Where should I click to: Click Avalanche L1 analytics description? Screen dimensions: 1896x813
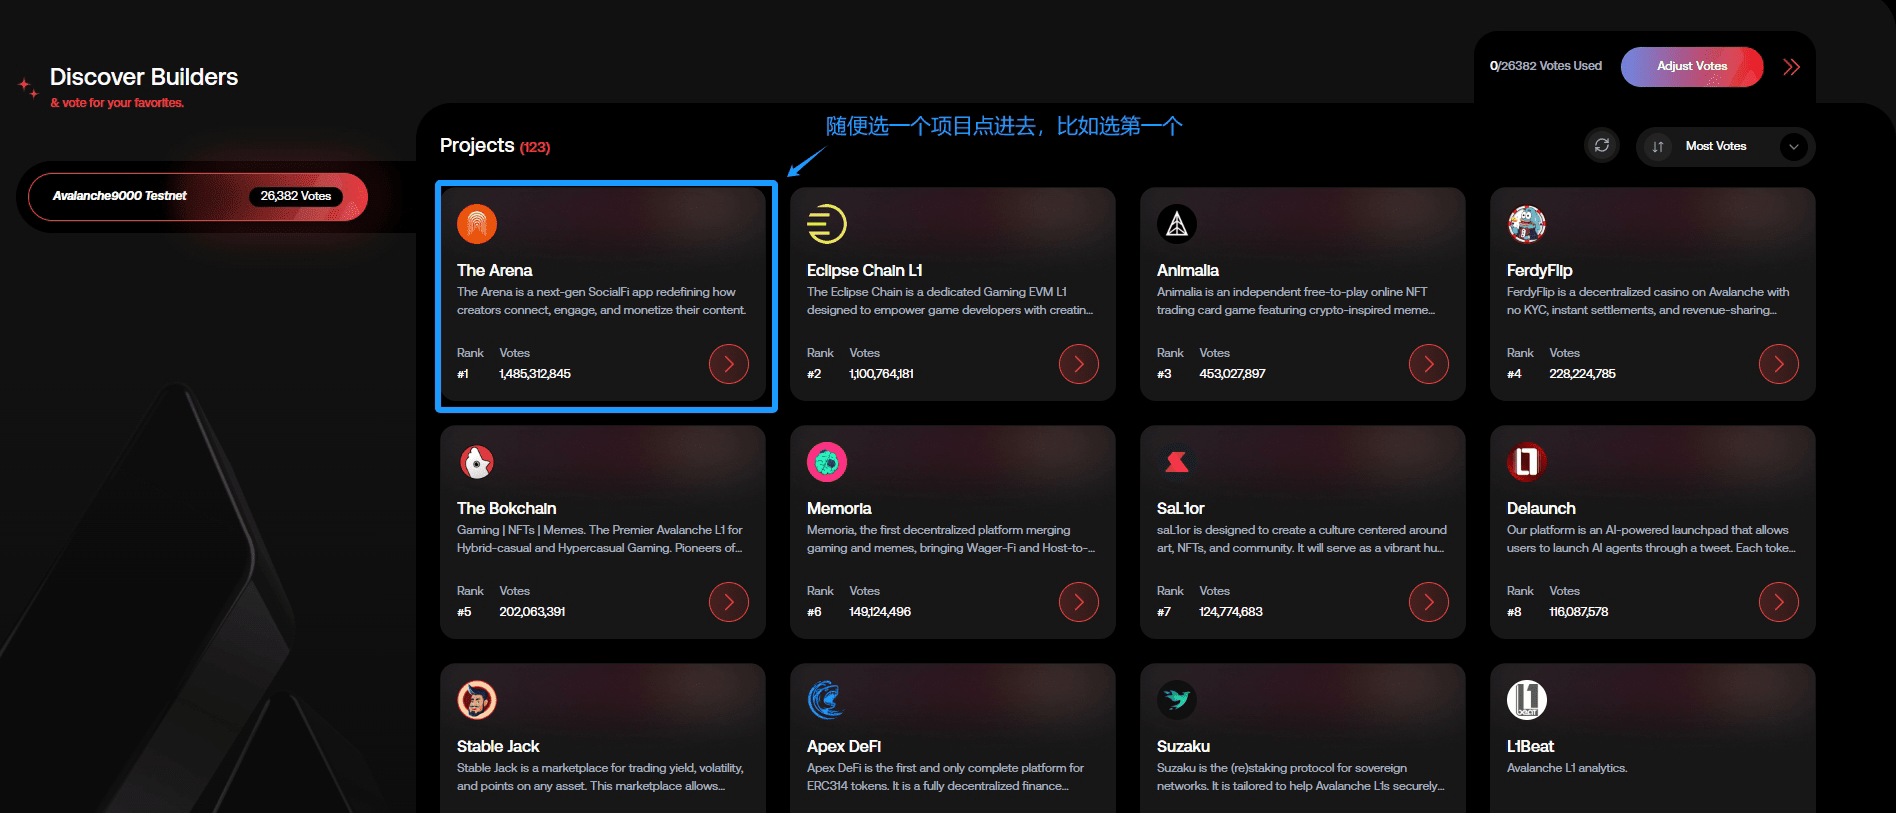pos(1567,768)
